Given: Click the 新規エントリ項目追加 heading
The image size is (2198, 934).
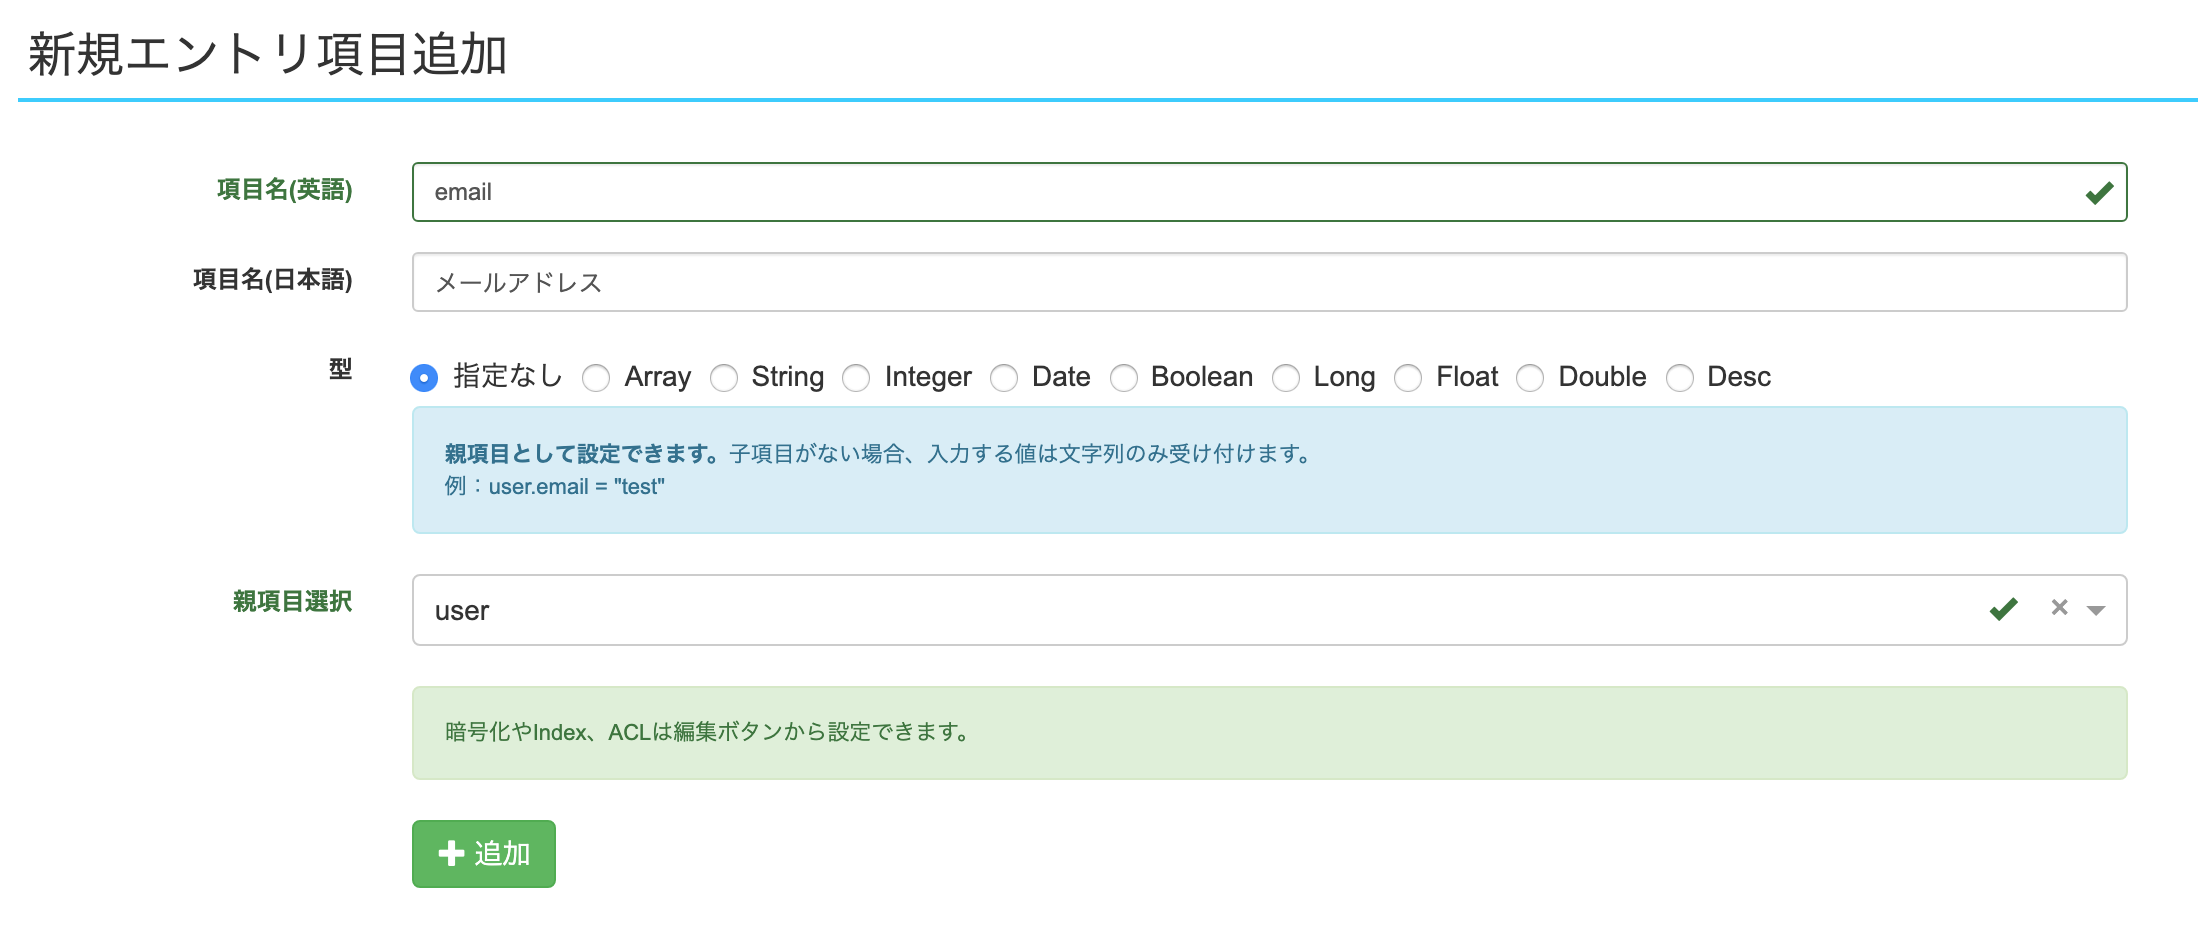Looking at the screenshot, I should point(268,54).
